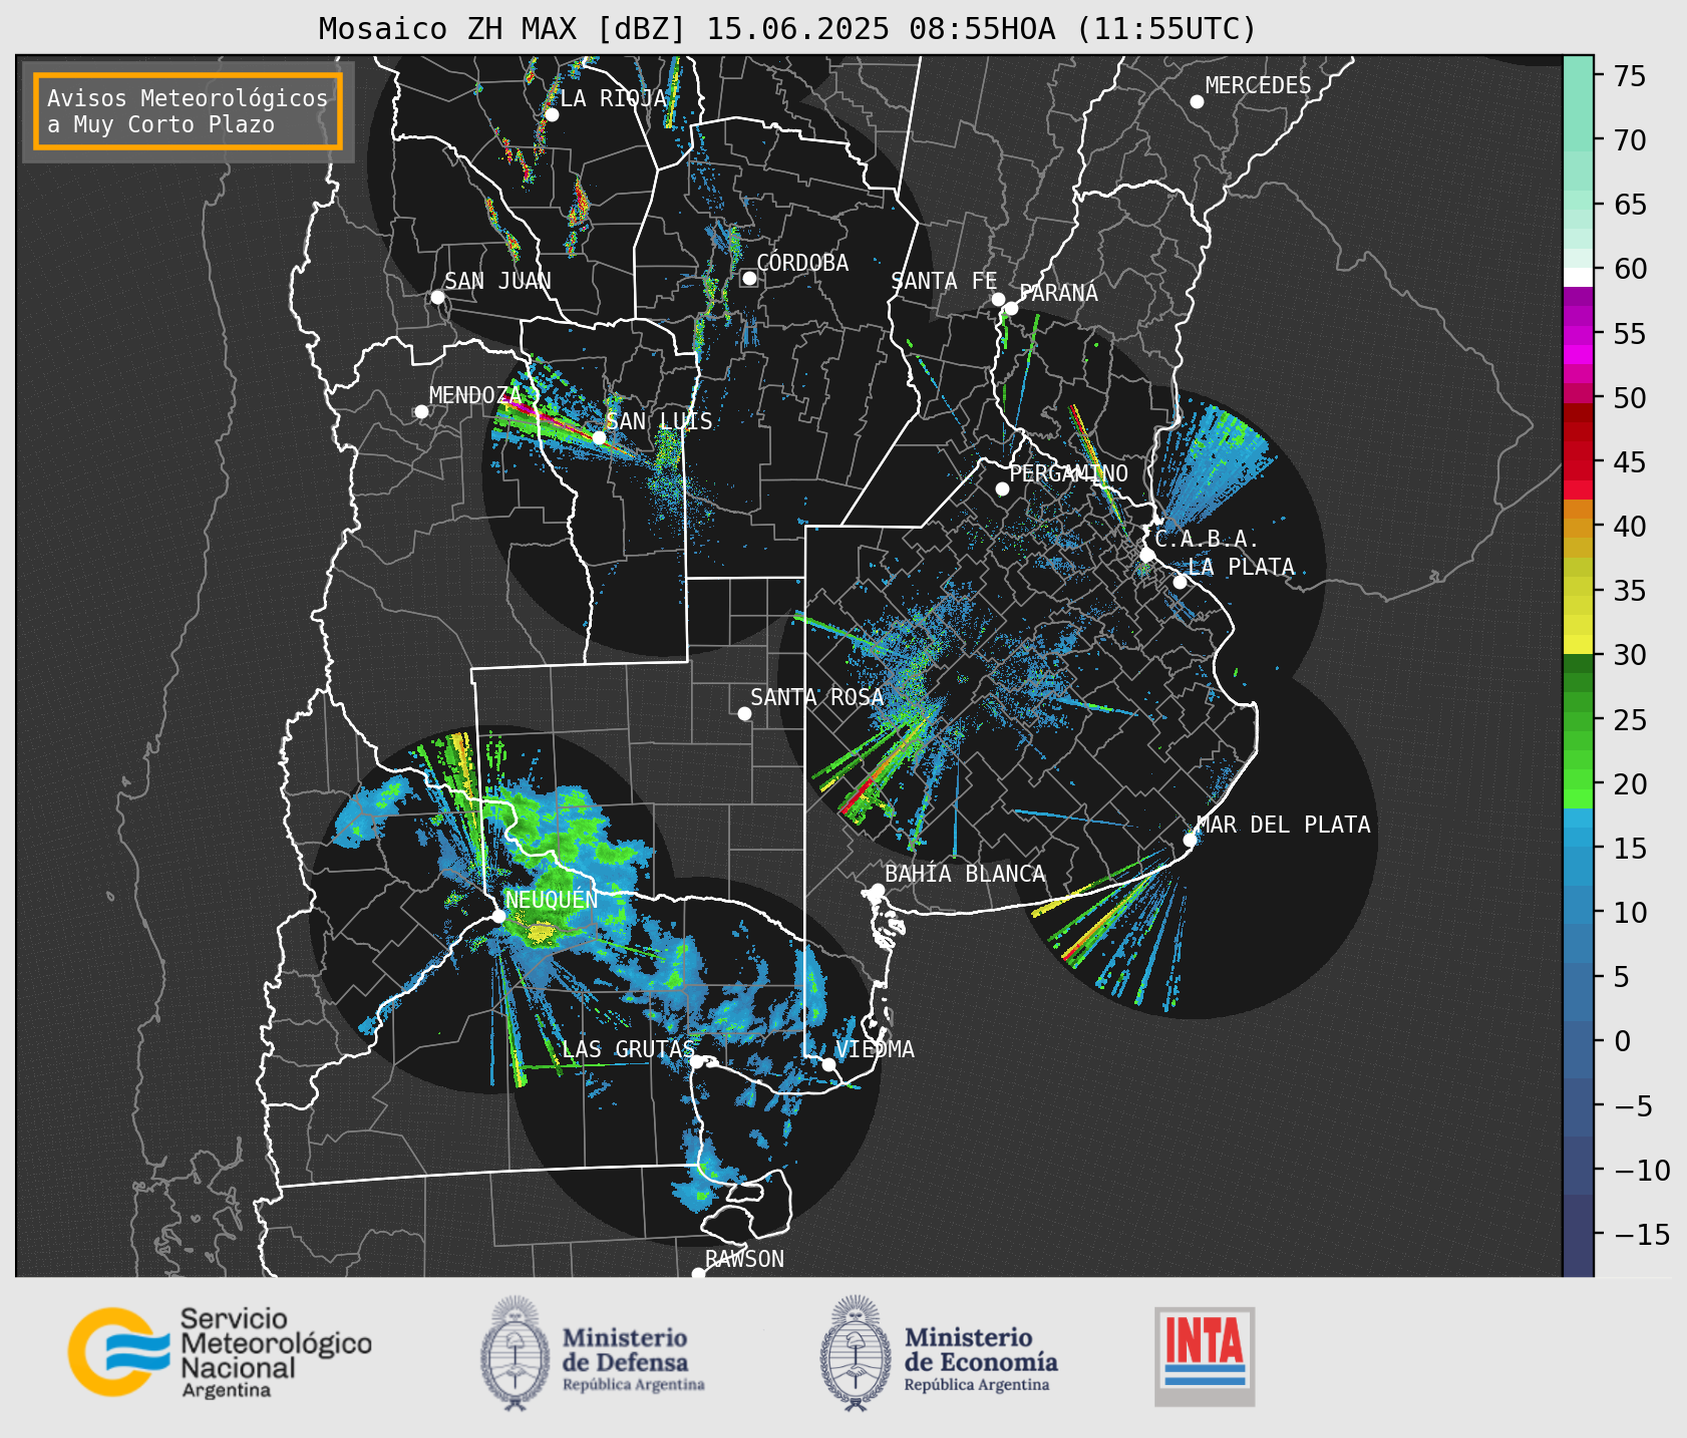Click the 'MENDOZA' label text

point(475,395)
